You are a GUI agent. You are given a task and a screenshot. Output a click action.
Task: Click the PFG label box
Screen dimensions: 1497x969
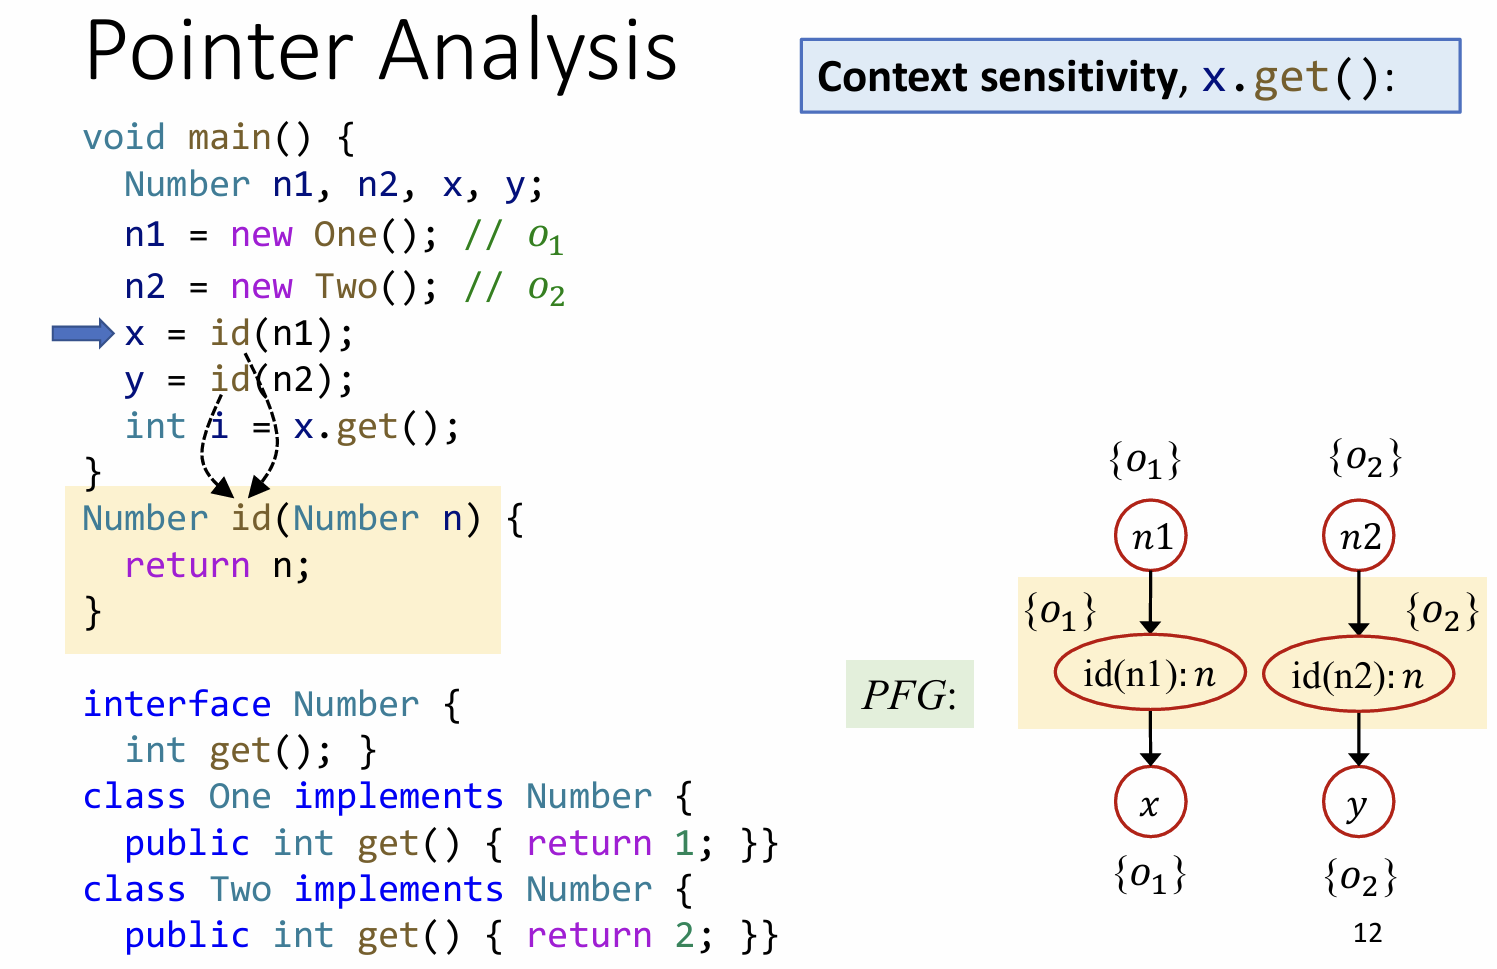909,694
